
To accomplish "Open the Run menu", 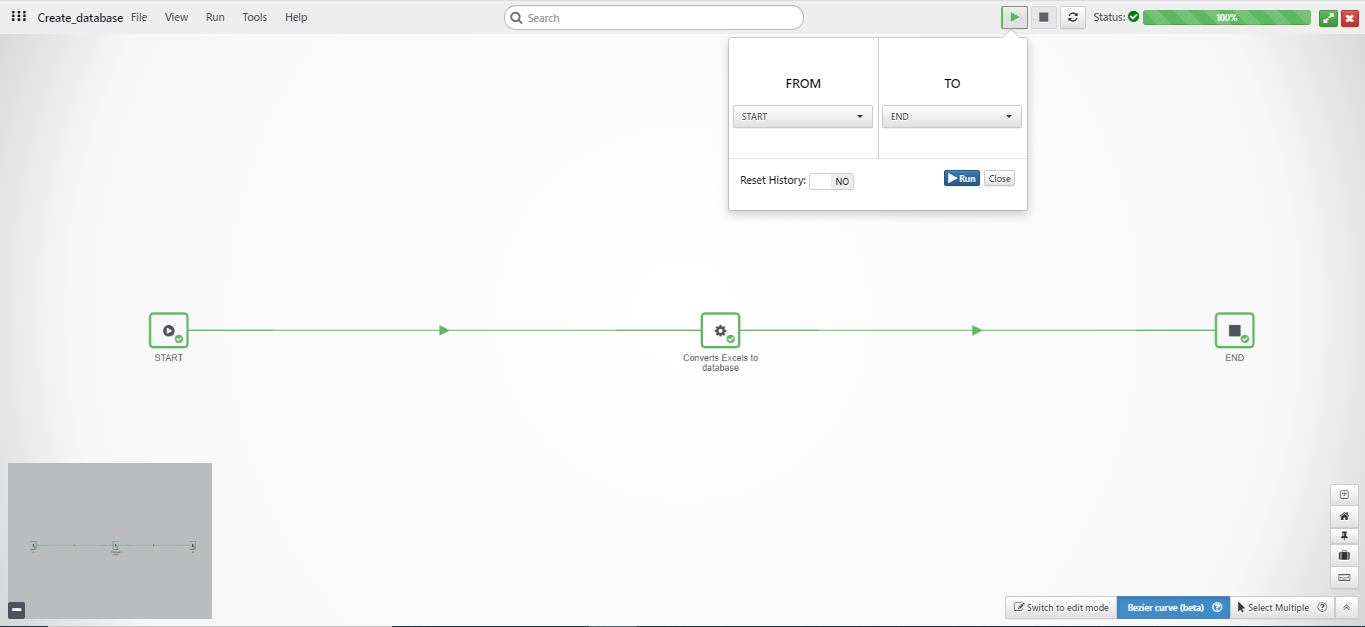I will pos(214,17).
